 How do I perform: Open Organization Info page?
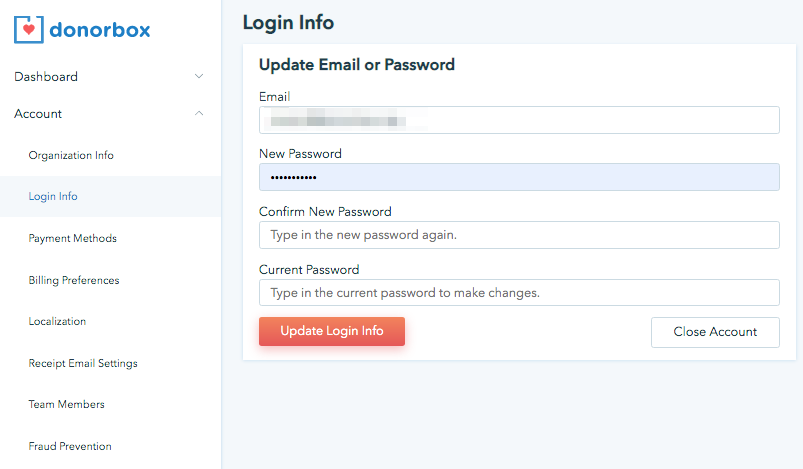(71, 155)
